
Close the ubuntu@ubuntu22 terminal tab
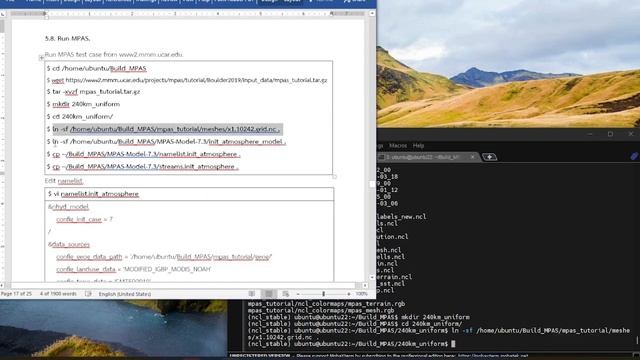[x=473, y=157]
